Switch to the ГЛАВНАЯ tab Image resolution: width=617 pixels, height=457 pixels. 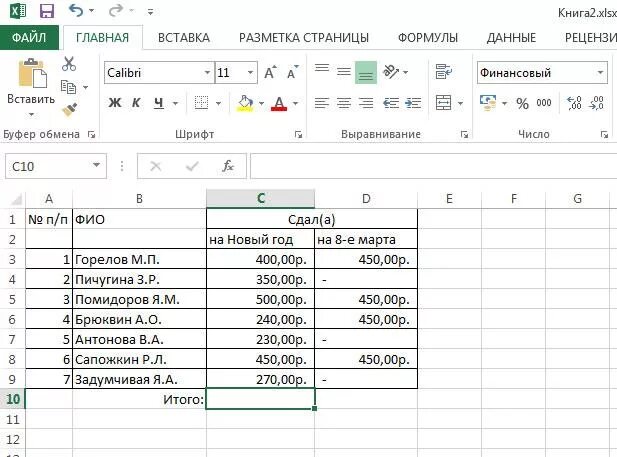click(102, 38)
